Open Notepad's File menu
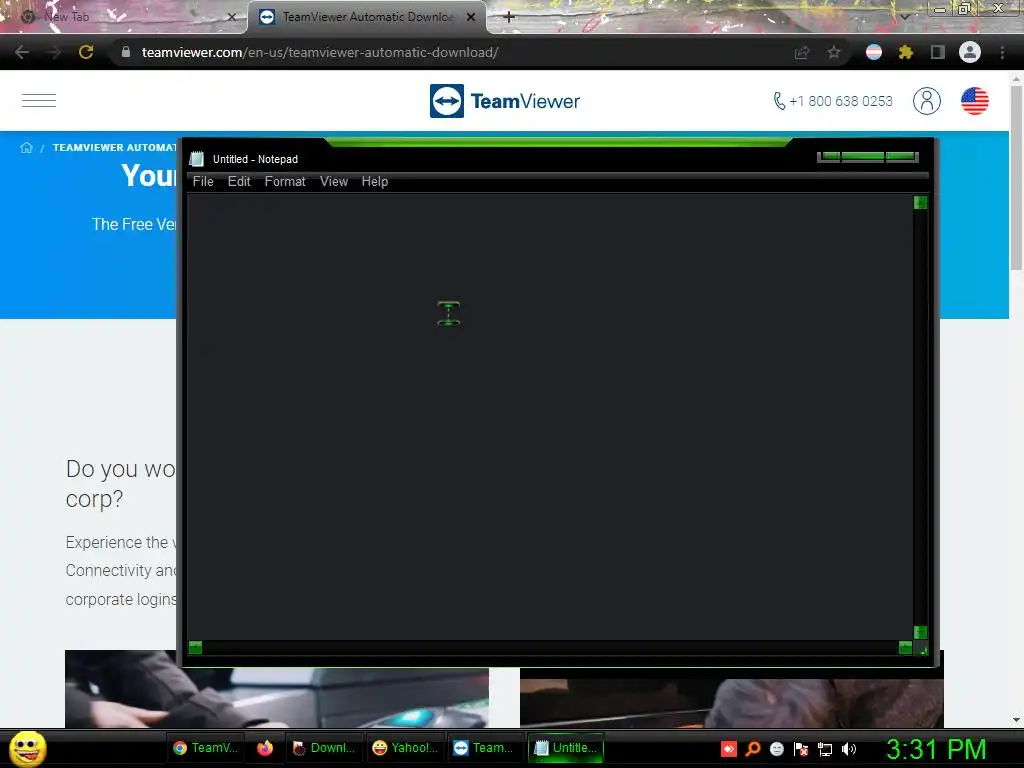This screenshot has height=768, width=1024. coord(203,182)
